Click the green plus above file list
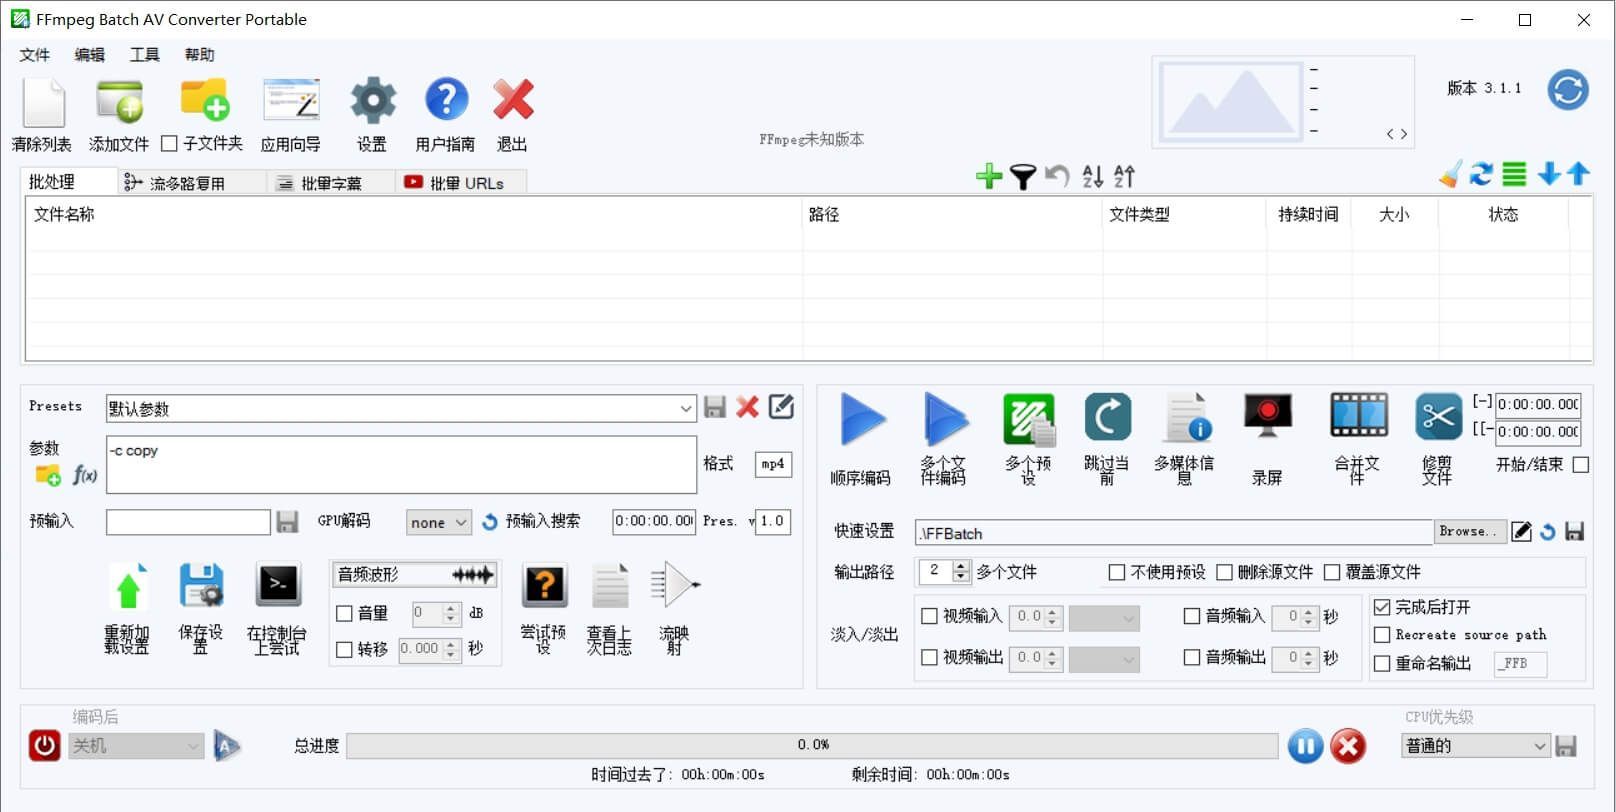The width and height of the screenshot is (1616, 812). coord(989,176)
